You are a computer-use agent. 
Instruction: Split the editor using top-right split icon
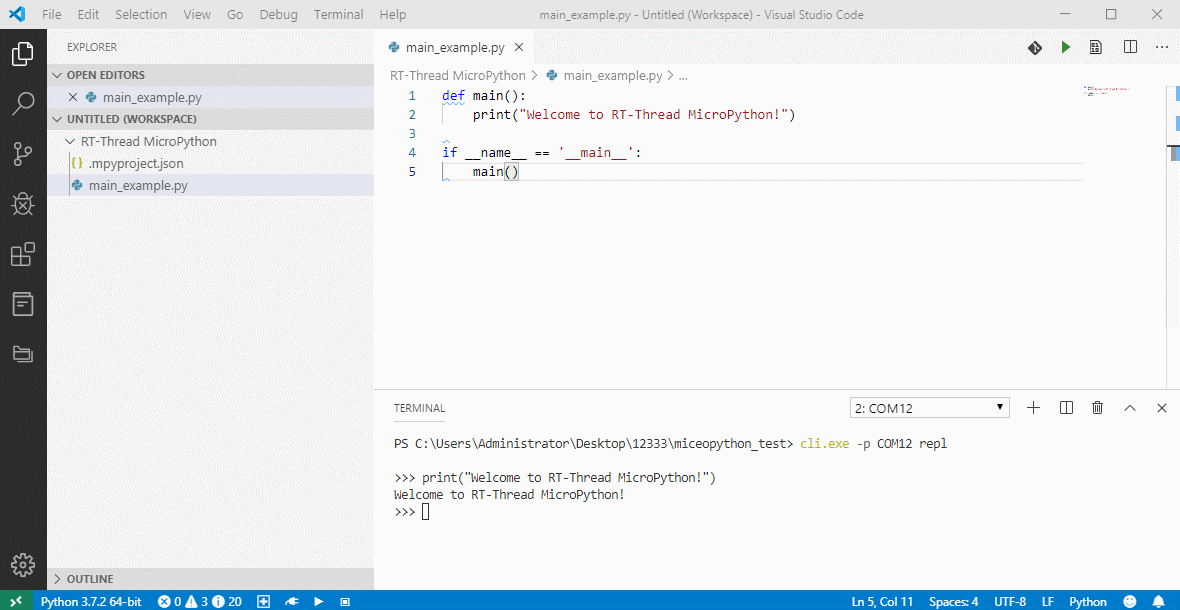pyautogui.click(x=1130, y=47)
